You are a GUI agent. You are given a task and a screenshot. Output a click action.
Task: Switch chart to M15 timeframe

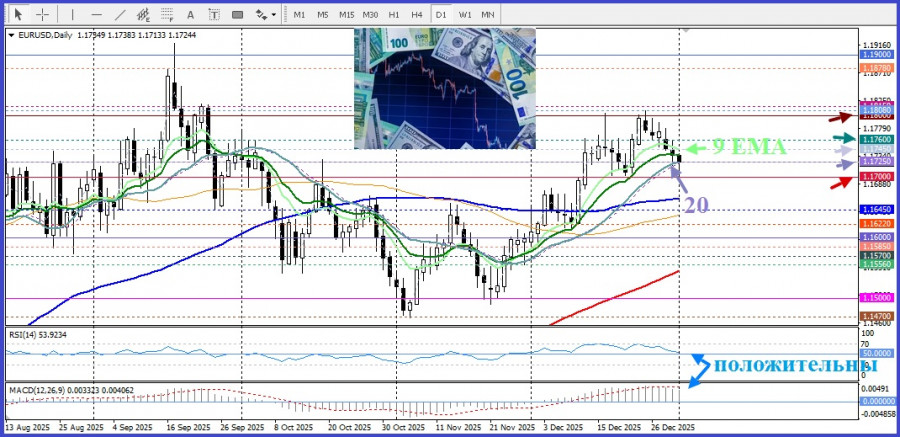pos(346,14)
